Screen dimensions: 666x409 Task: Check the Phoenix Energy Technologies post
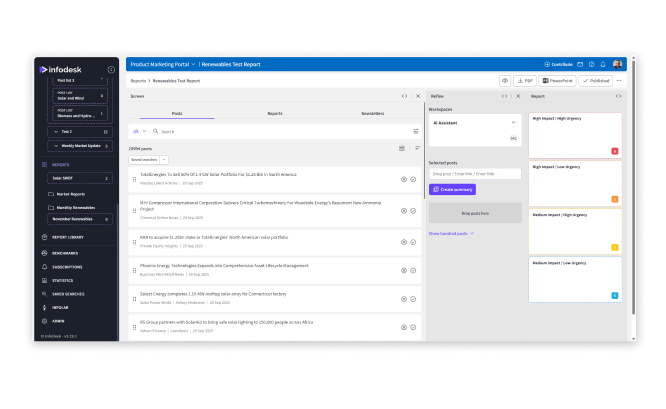[413, 270]
